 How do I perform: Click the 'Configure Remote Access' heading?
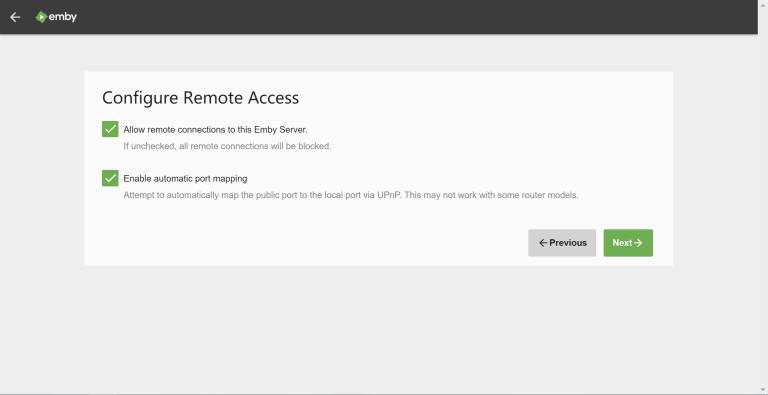point(200,98)
